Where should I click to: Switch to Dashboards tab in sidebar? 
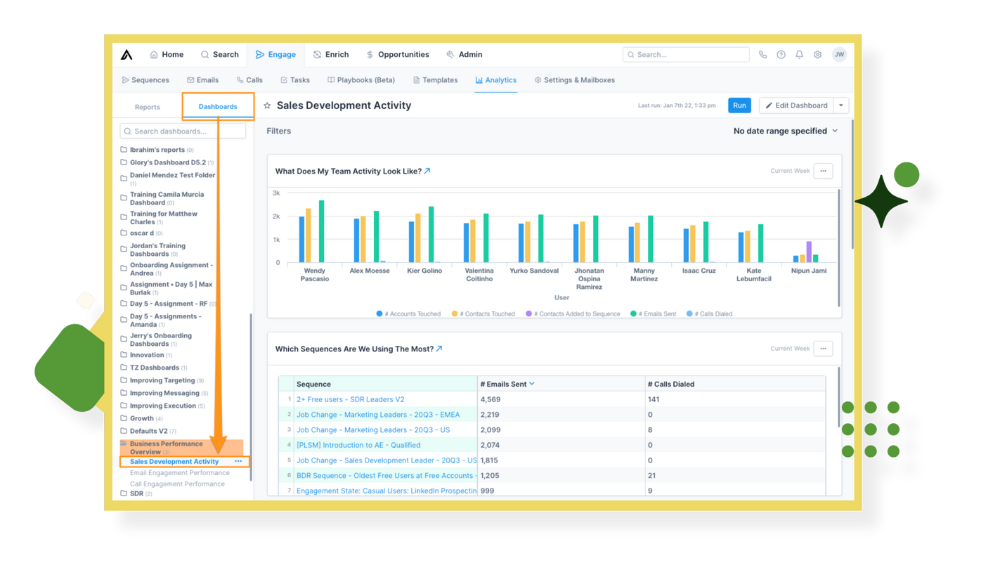tap(217, 106)
